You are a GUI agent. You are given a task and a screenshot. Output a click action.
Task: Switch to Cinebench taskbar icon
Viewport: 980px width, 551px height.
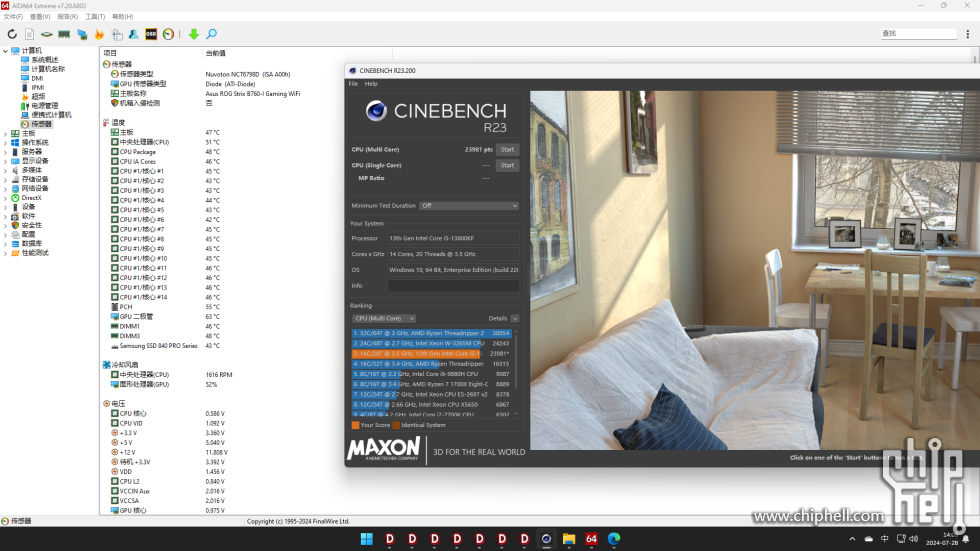pyautogui.click(x=546, y=539)
